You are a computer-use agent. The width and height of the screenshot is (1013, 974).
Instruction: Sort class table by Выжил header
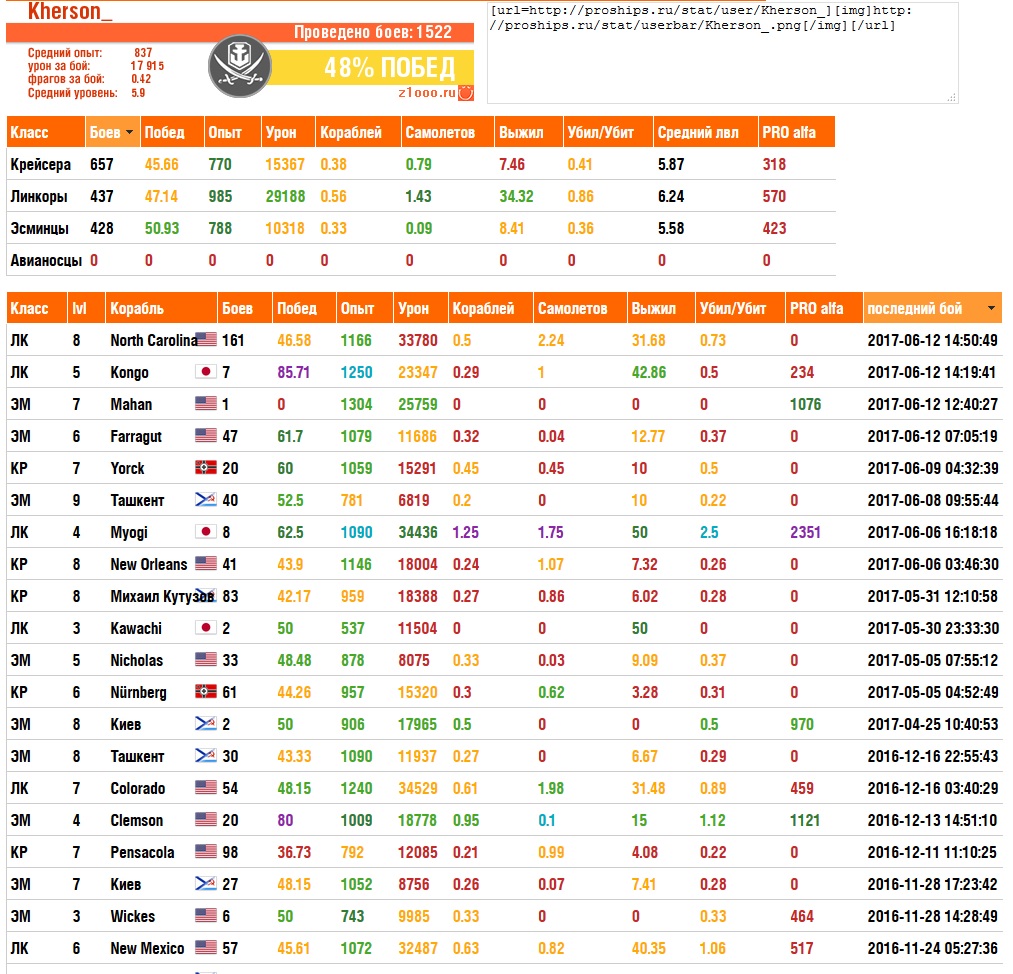[528, 132]
